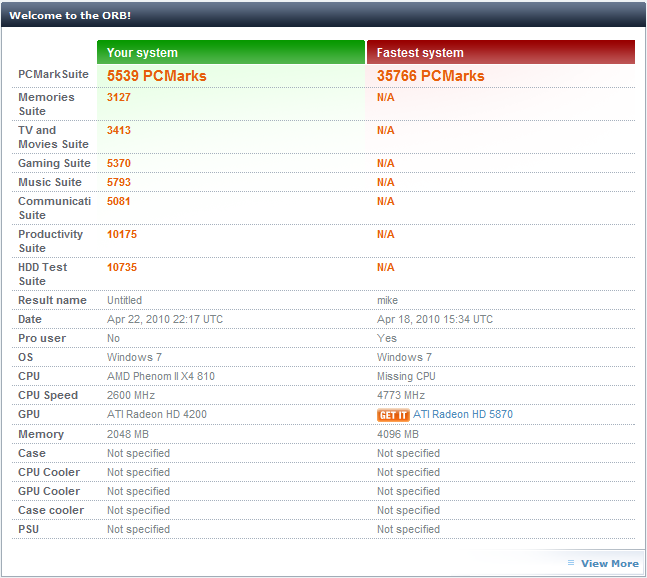Viewport: 647px width, 578px height.
Task: Click Fastest system's PSU 'Not specified' value
Action: pyautogui.click(x=408, y=529)
